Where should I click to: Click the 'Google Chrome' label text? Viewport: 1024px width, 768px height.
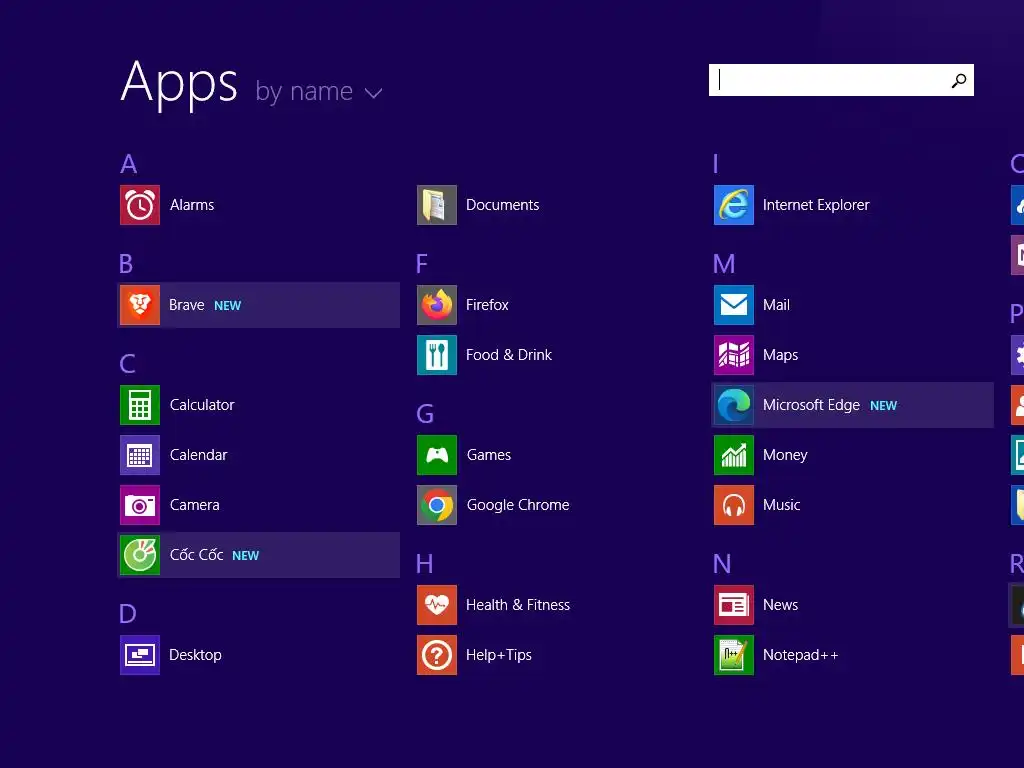pos(518,505)
